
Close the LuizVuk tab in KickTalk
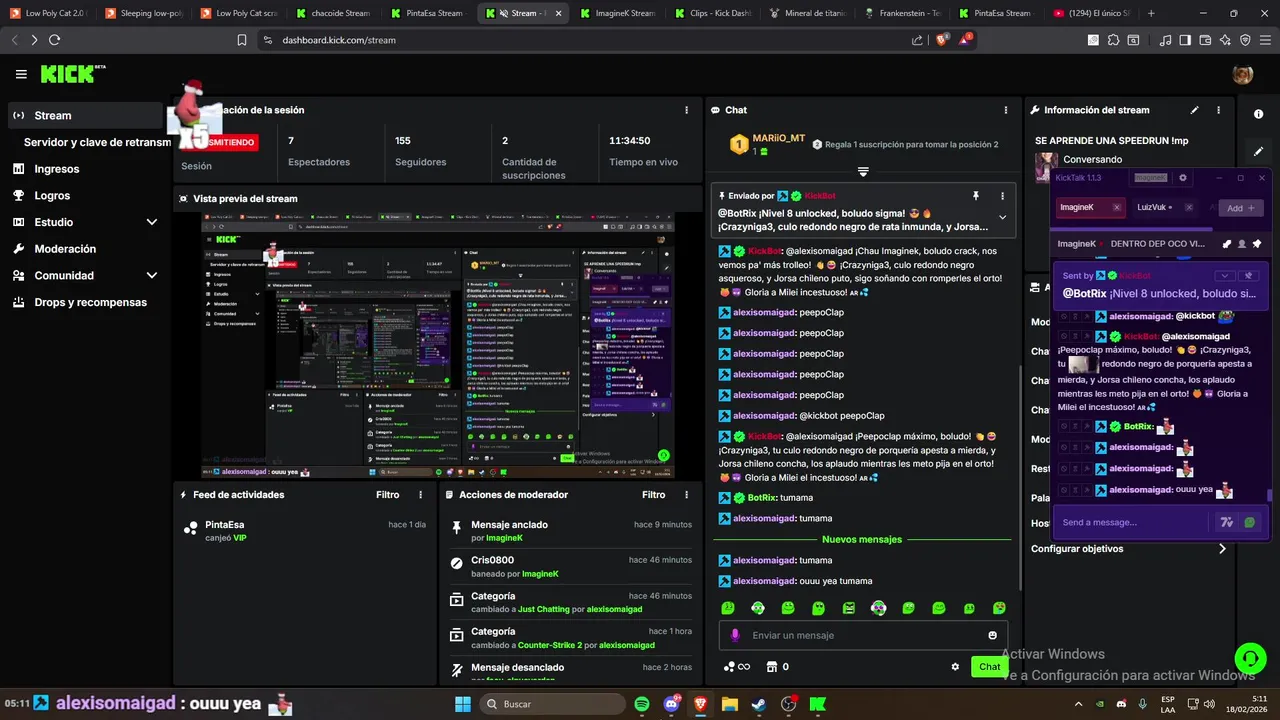tap(1188, 208)
